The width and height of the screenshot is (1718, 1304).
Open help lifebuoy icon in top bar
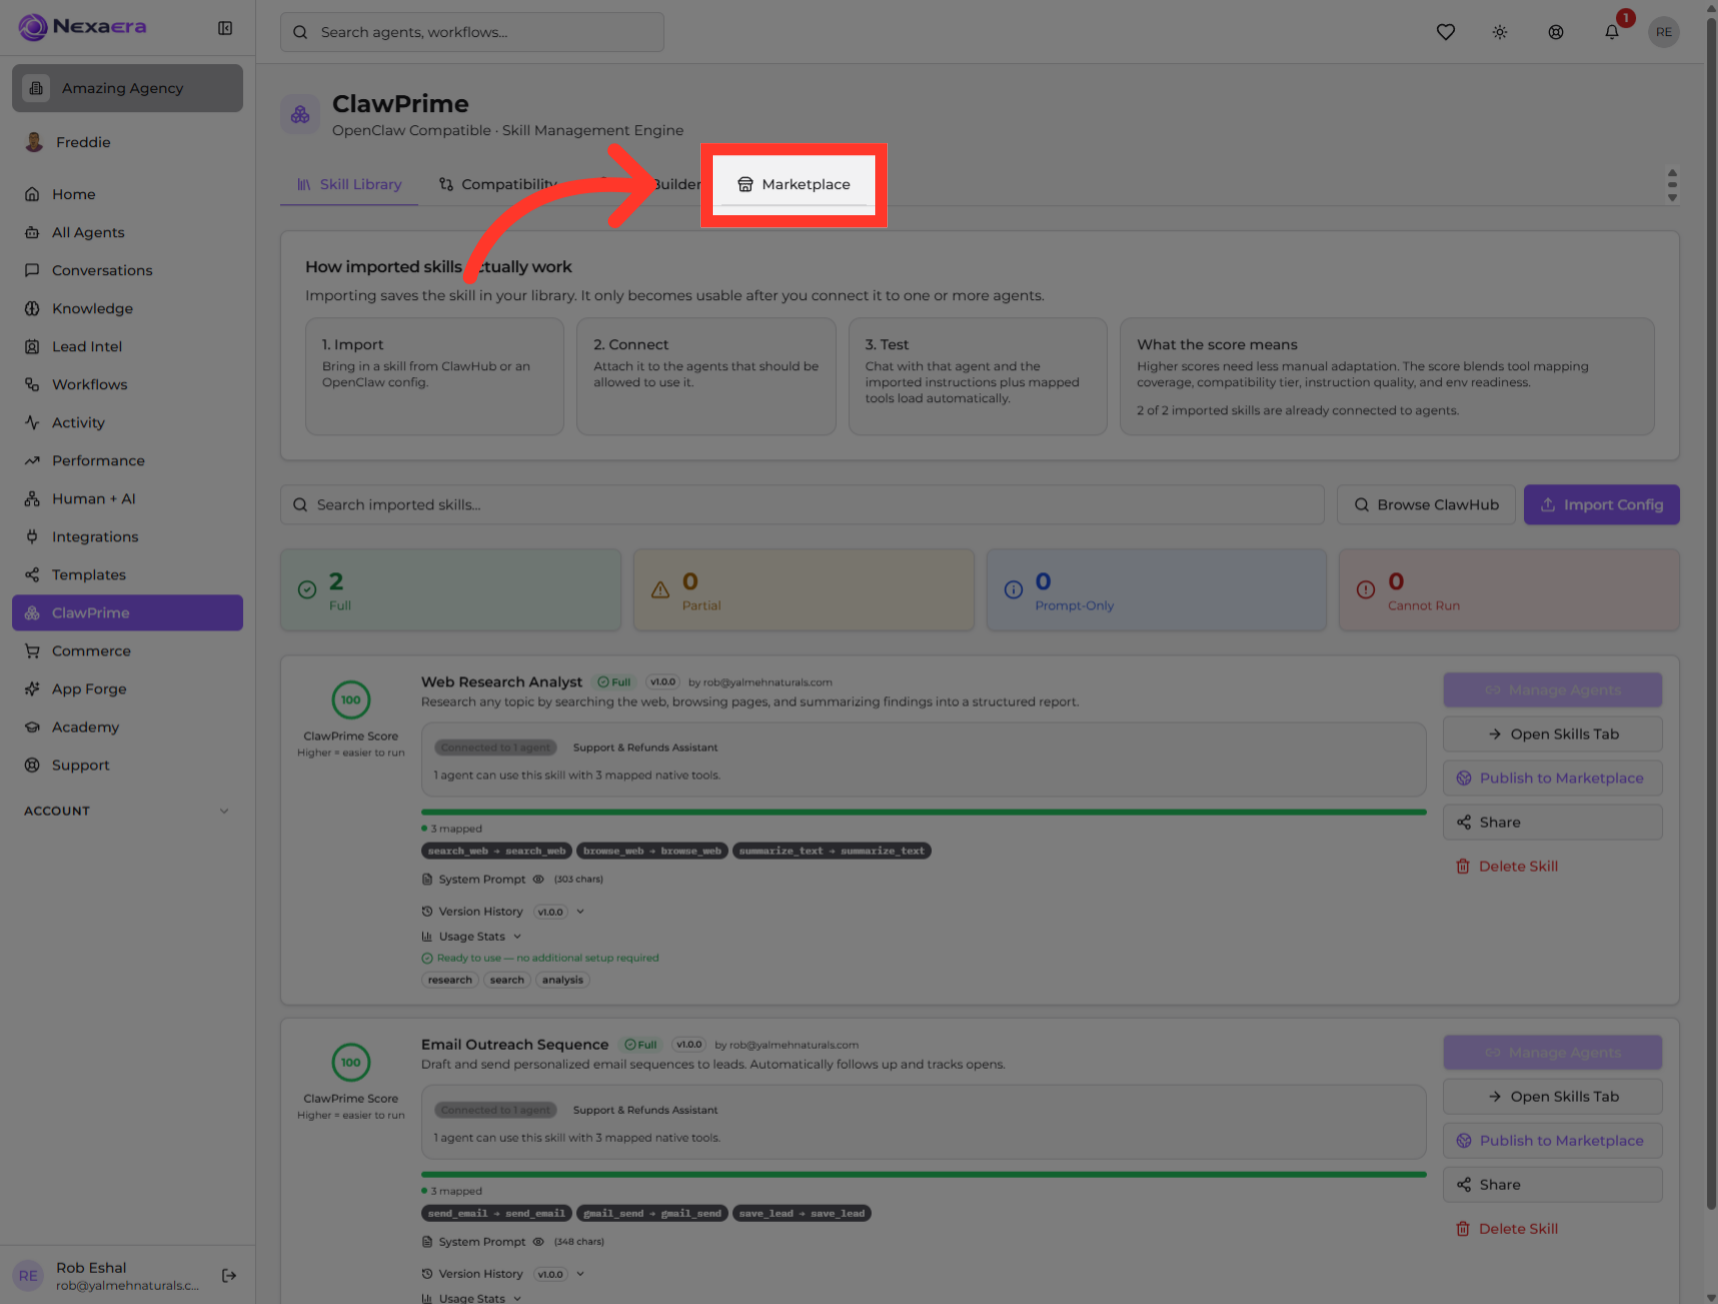1556,32
